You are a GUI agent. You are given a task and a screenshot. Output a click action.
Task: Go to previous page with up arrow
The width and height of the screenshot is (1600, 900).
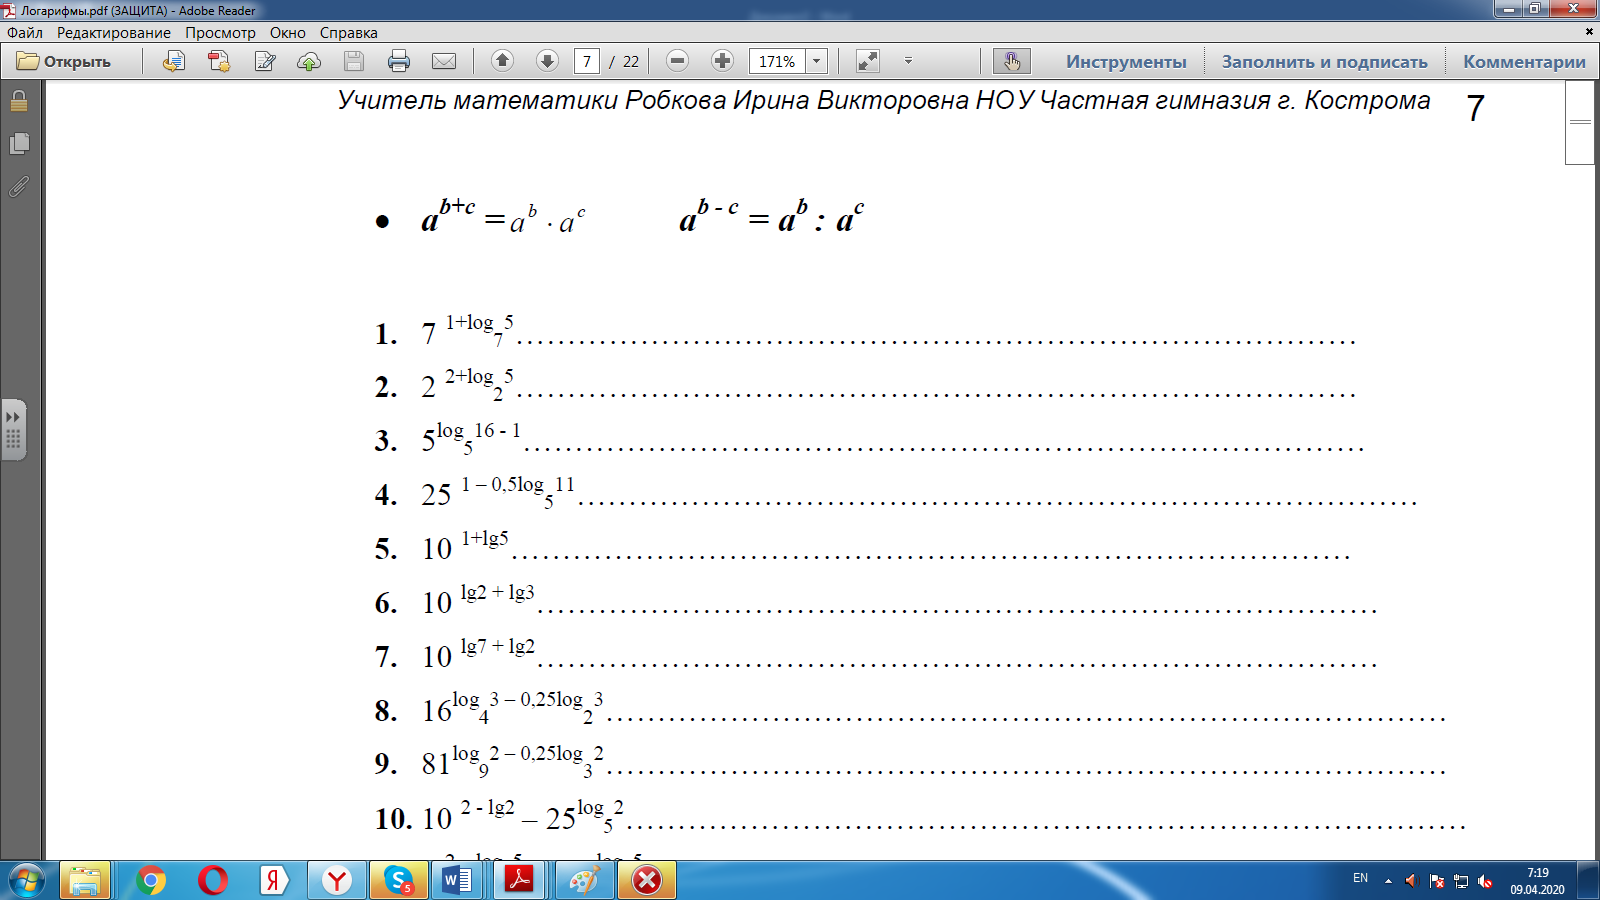click(503, 61)
